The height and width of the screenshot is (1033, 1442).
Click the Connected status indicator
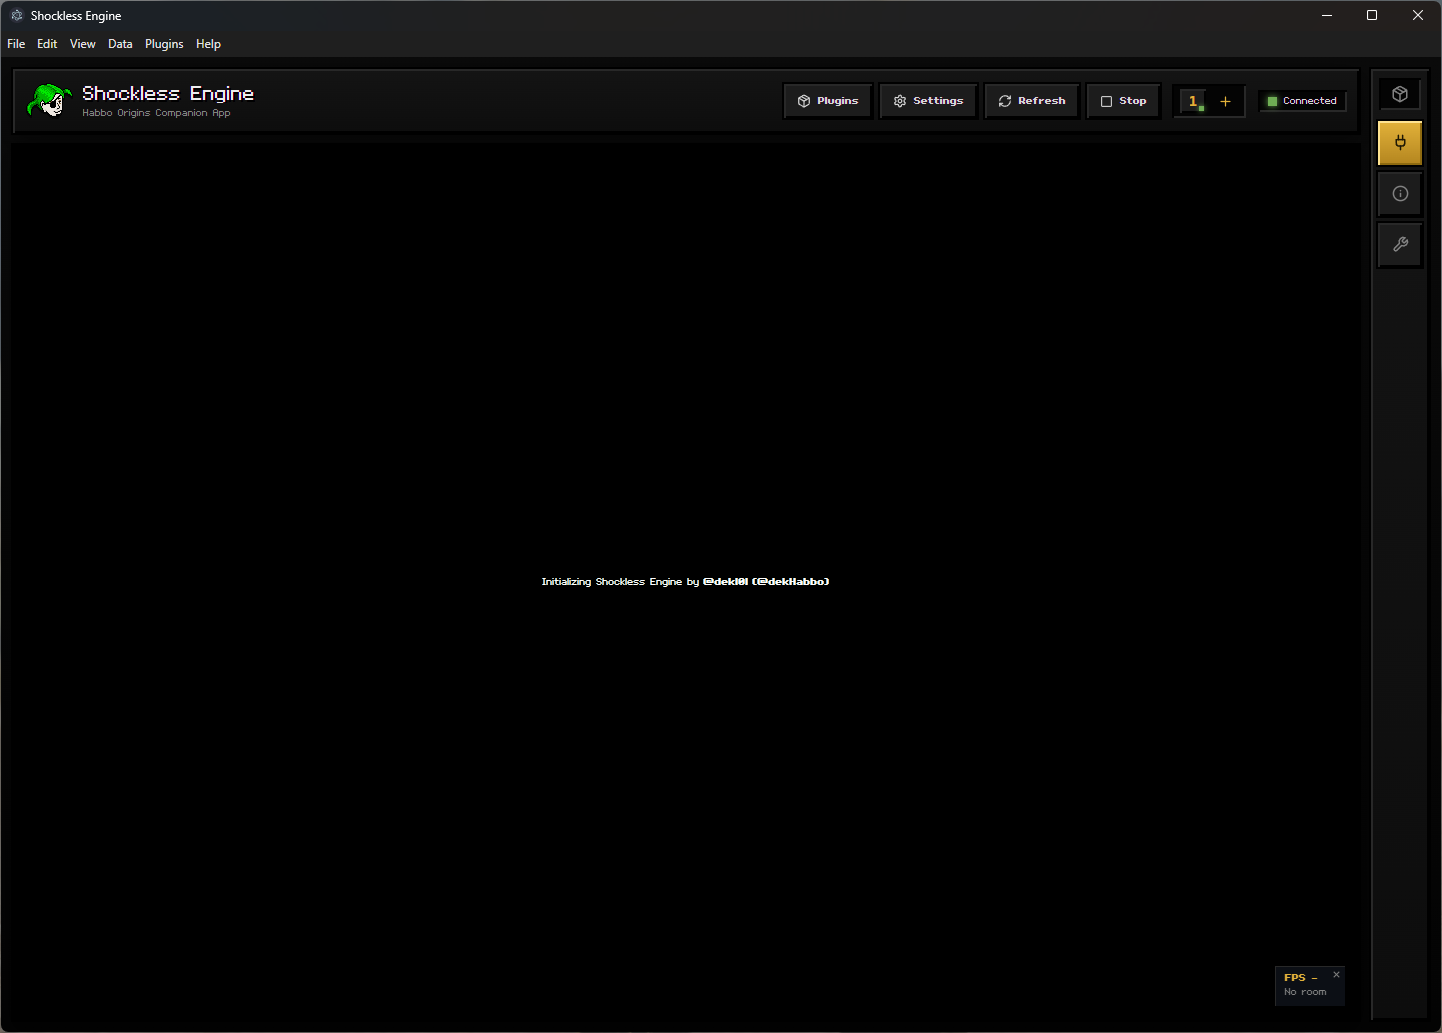point(1302,101)
